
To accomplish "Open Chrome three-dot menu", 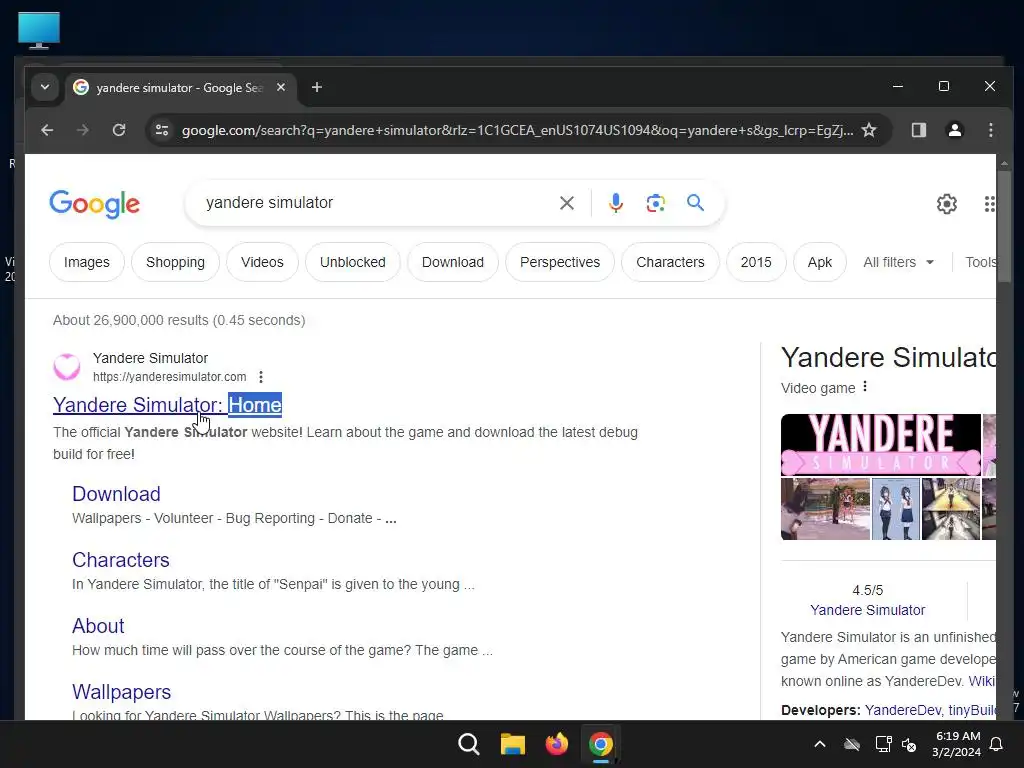I will click(x=991, y=130).
